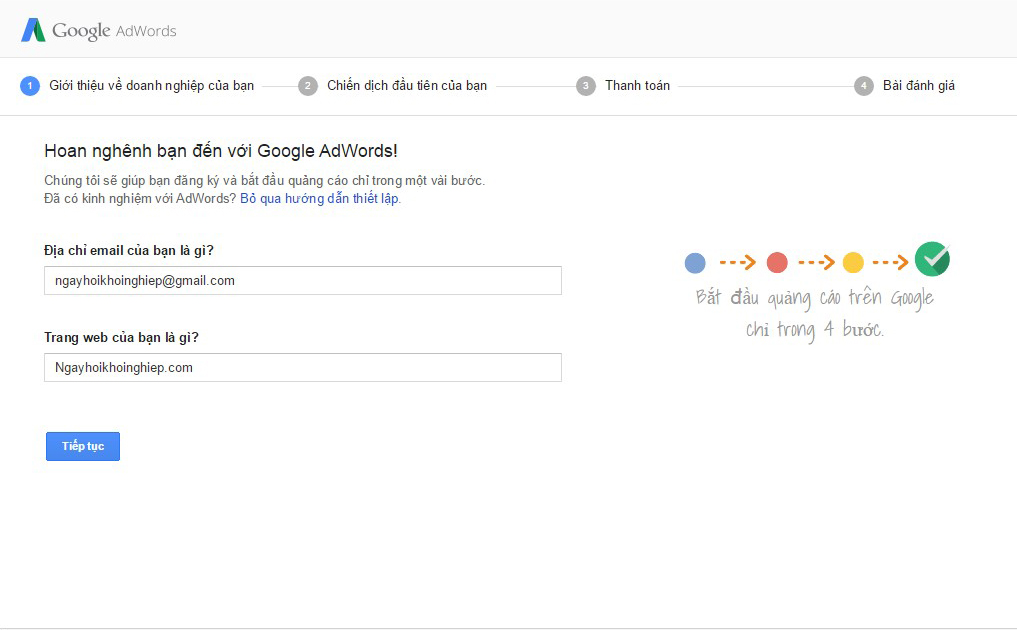Select step 2 numbered circle

point(308,86)
